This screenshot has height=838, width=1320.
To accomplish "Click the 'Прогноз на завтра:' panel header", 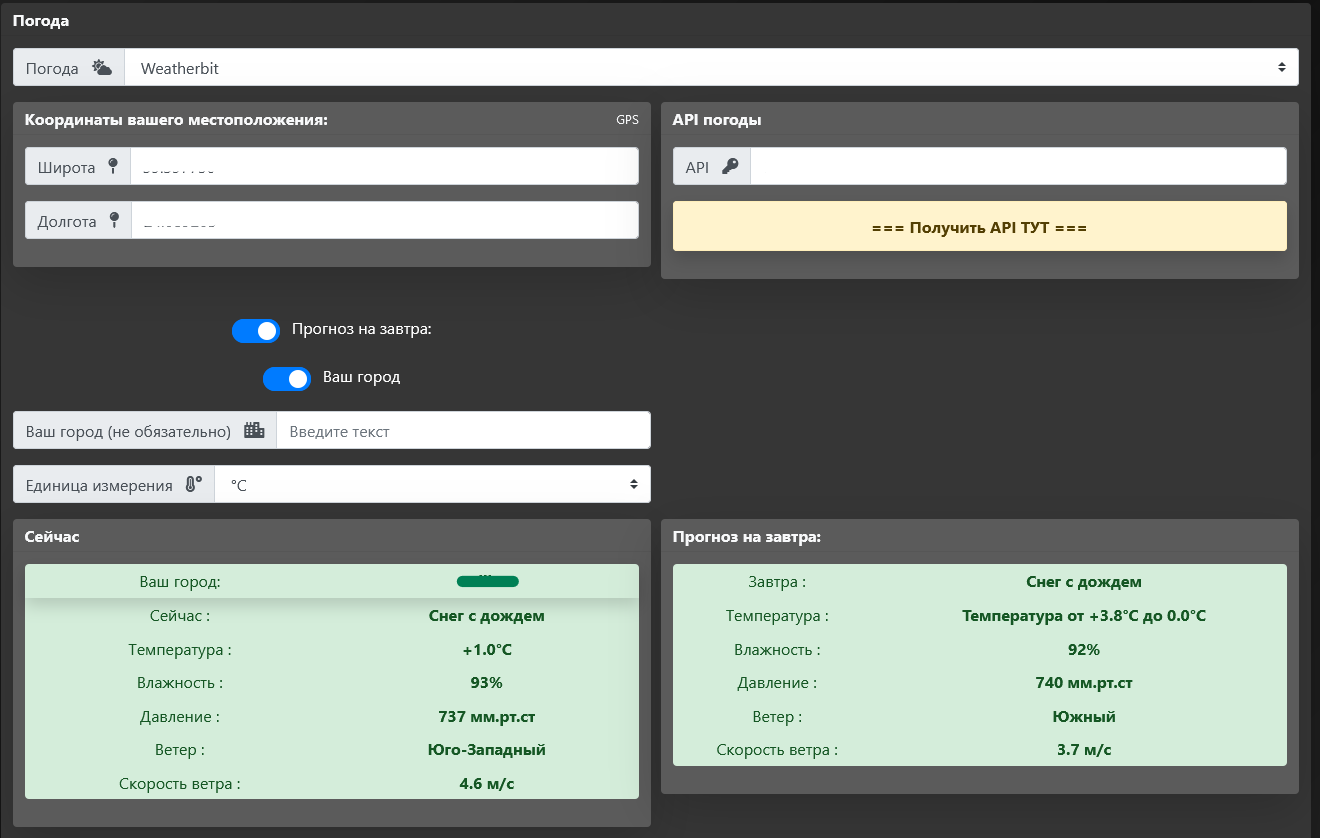I will tap(746, 537).
